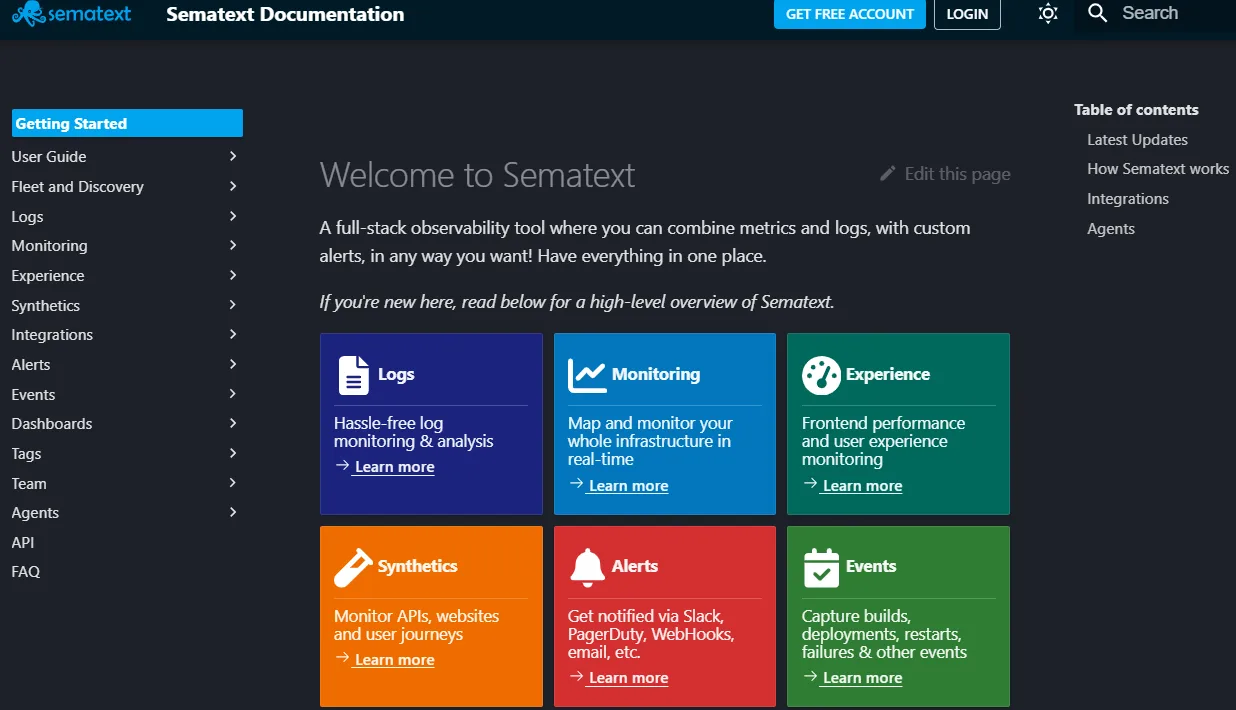
Task: Open the API sidebar item
Action: 23,542
